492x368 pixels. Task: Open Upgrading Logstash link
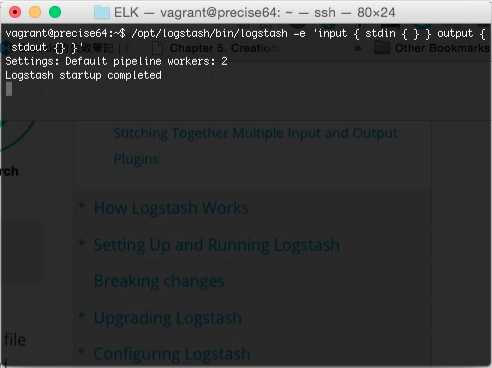[x=168, y=318]
